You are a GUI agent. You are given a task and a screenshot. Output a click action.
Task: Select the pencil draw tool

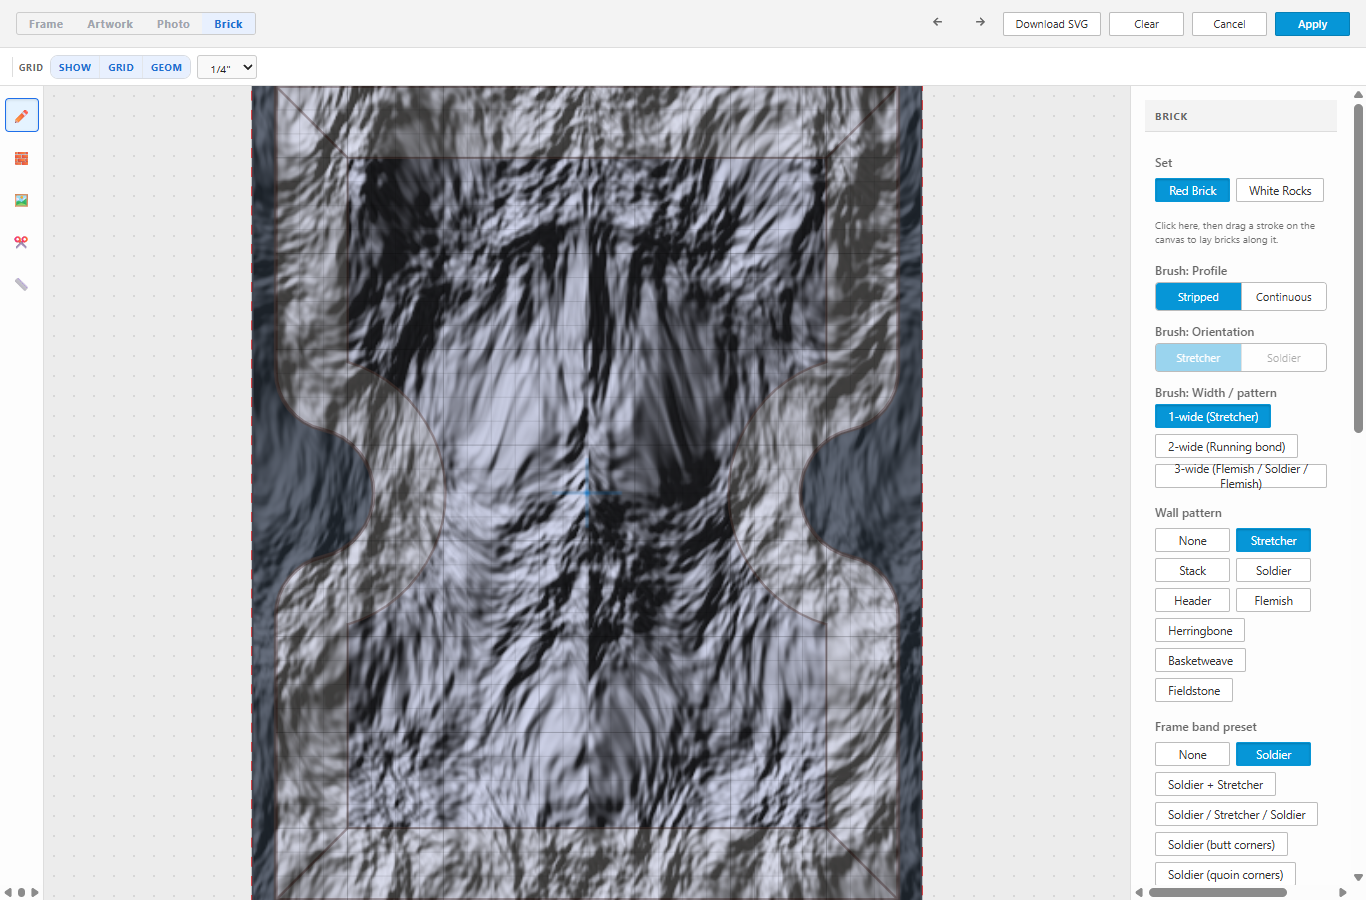[x=22, y=116]
